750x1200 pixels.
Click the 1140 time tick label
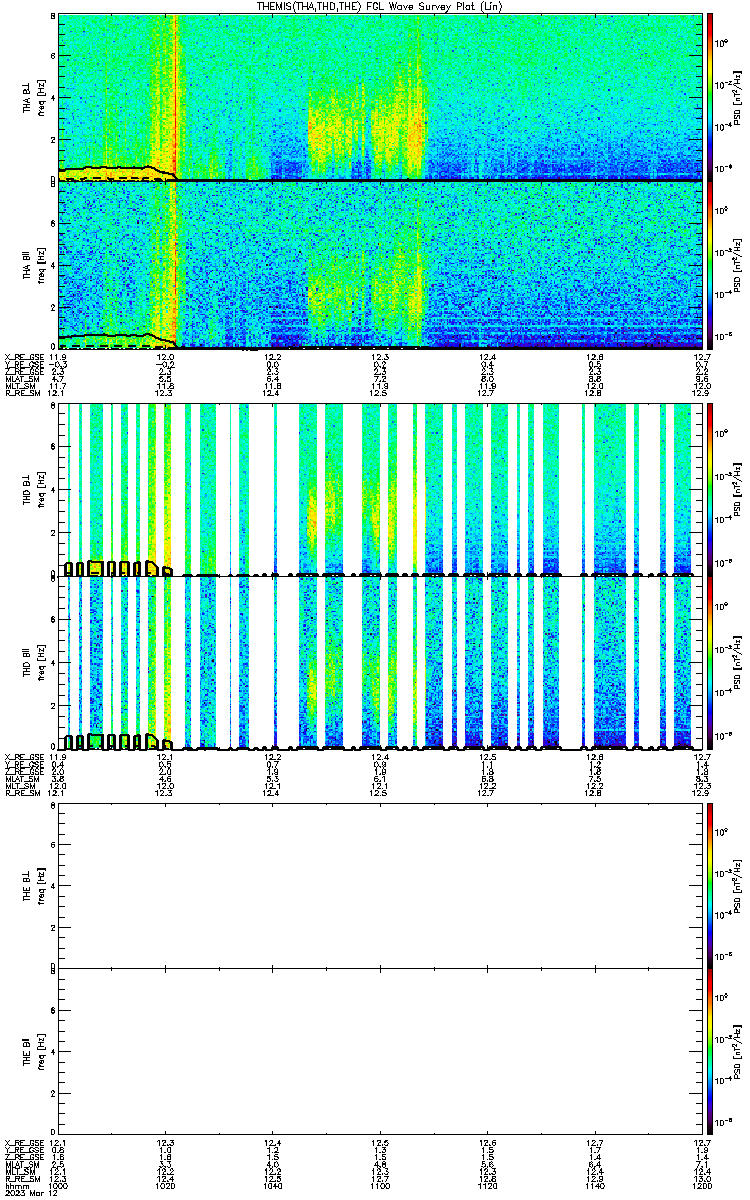pyautogui.click(x=594, y=1185)
